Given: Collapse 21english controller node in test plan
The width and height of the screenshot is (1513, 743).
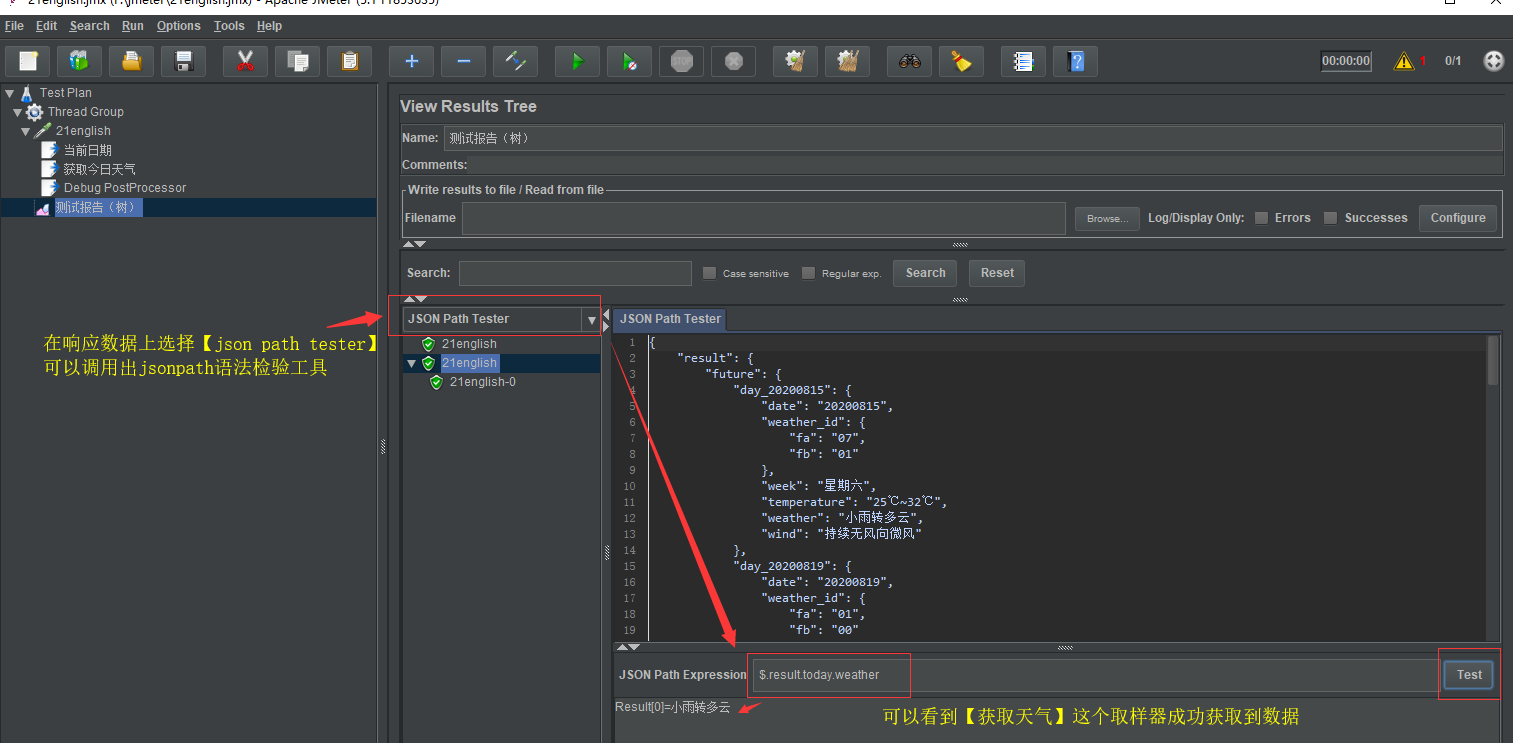Looking at the screenshot, I should coord(26,131).
